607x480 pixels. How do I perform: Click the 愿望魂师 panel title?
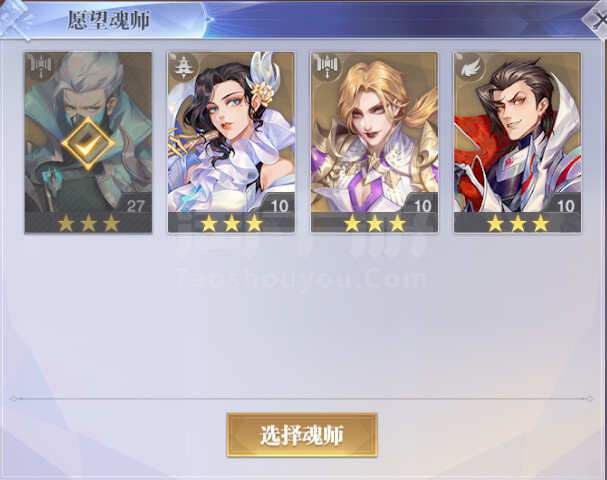pyautogui.click(x=109, y=20)
